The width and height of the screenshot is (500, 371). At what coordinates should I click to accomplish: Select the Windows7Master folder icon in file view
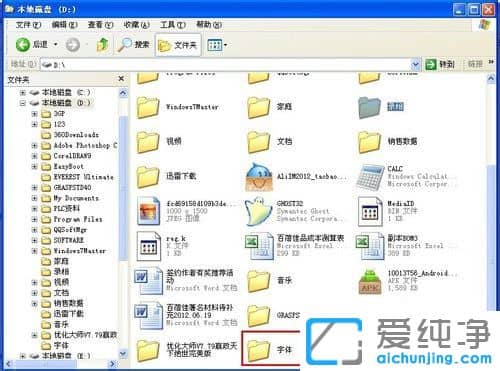pos(147,107)
